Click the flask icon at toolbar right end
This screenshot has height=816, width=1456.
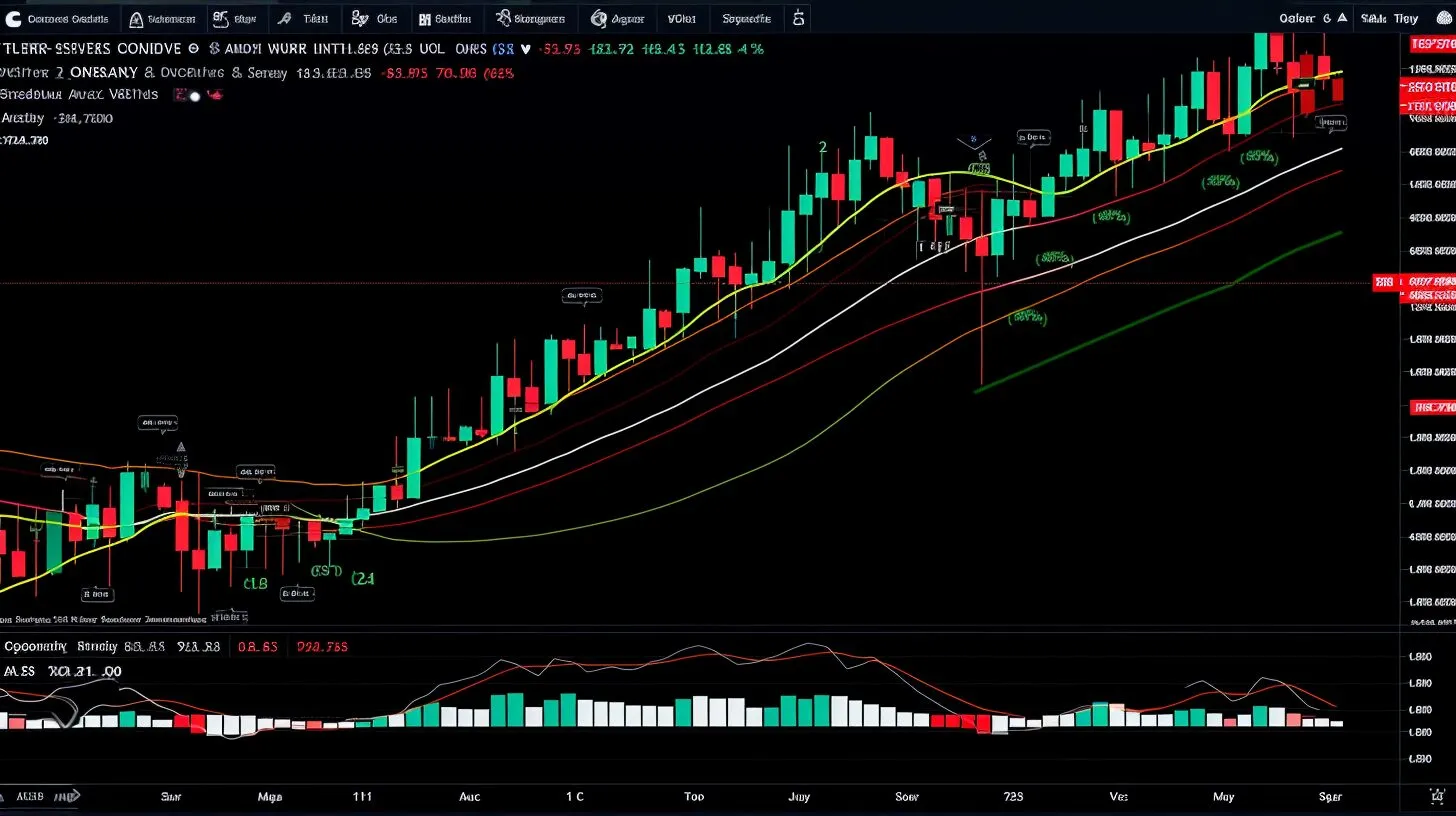pos(797,18)
